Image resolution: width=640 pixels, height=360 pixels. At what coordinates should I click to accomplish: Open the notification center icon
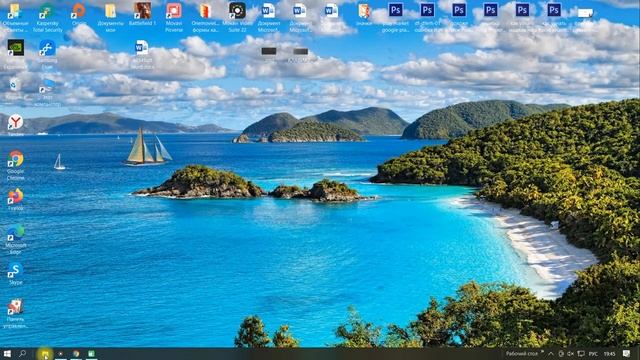click(x=627, y=353)
